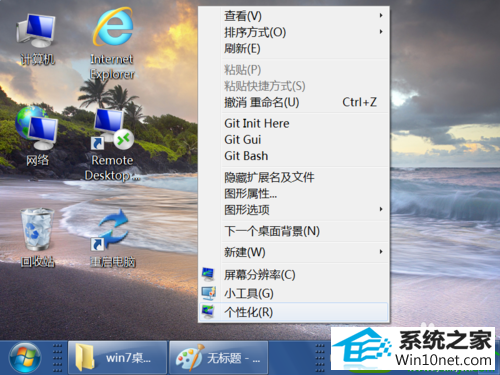Image resolution: width=500 pixels, height=375 pixels.
Task: Click the 查看(V) menu entry
Action: (x=293, y=16)
